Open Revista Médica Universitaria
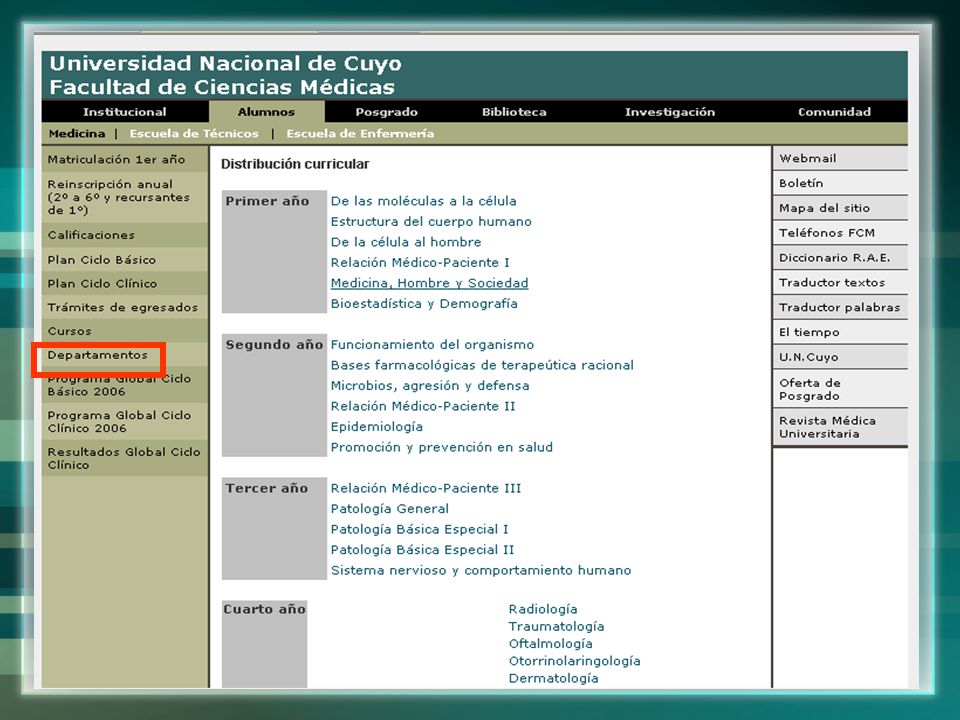Screen dimensions: 960x720 coord(841,427)
